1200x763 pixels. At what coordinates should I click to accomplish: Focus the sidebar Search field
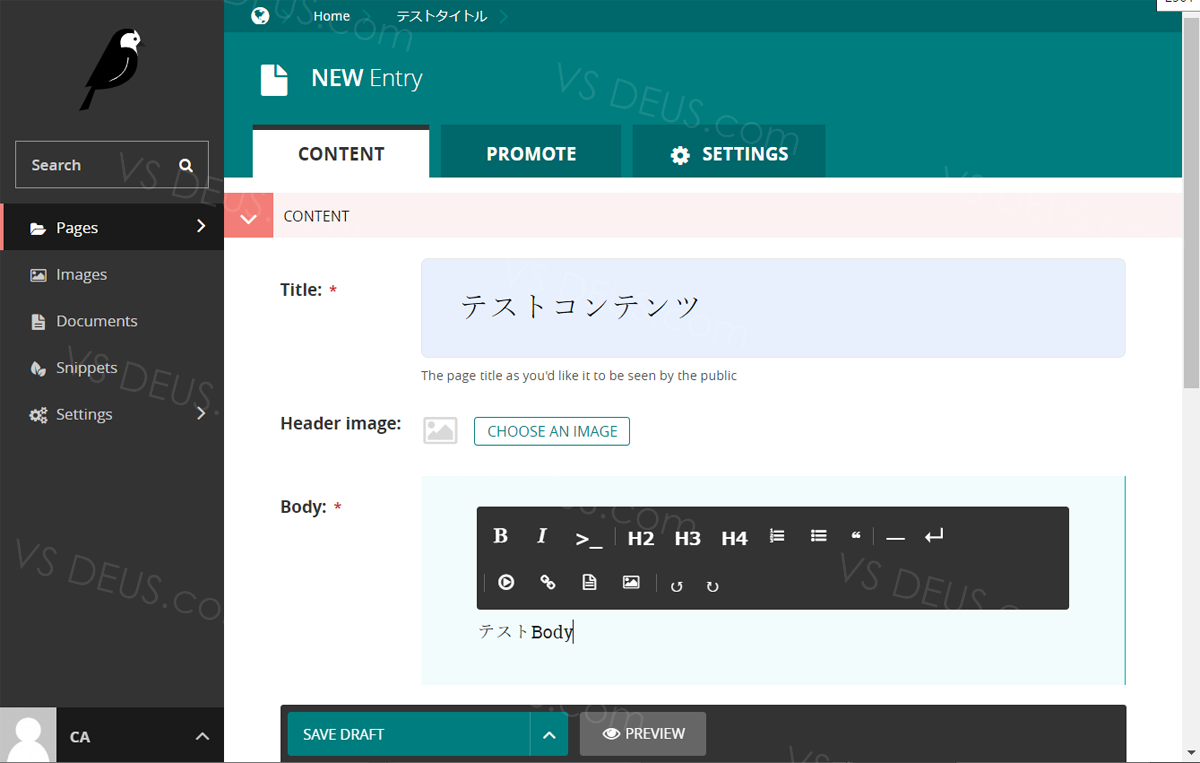(112, 165)
